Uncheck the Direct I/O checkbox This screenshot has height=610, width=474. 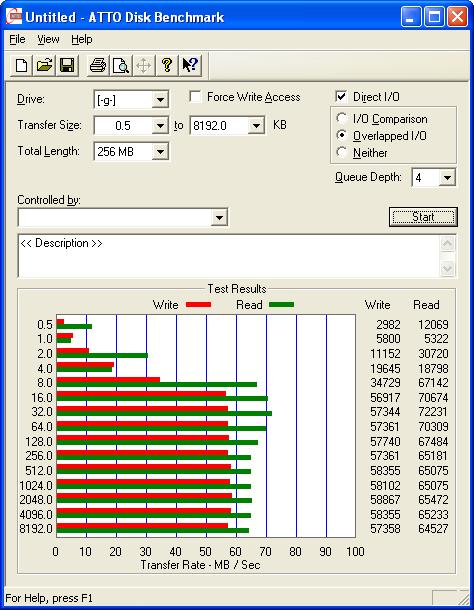click(x=341, y=96)
